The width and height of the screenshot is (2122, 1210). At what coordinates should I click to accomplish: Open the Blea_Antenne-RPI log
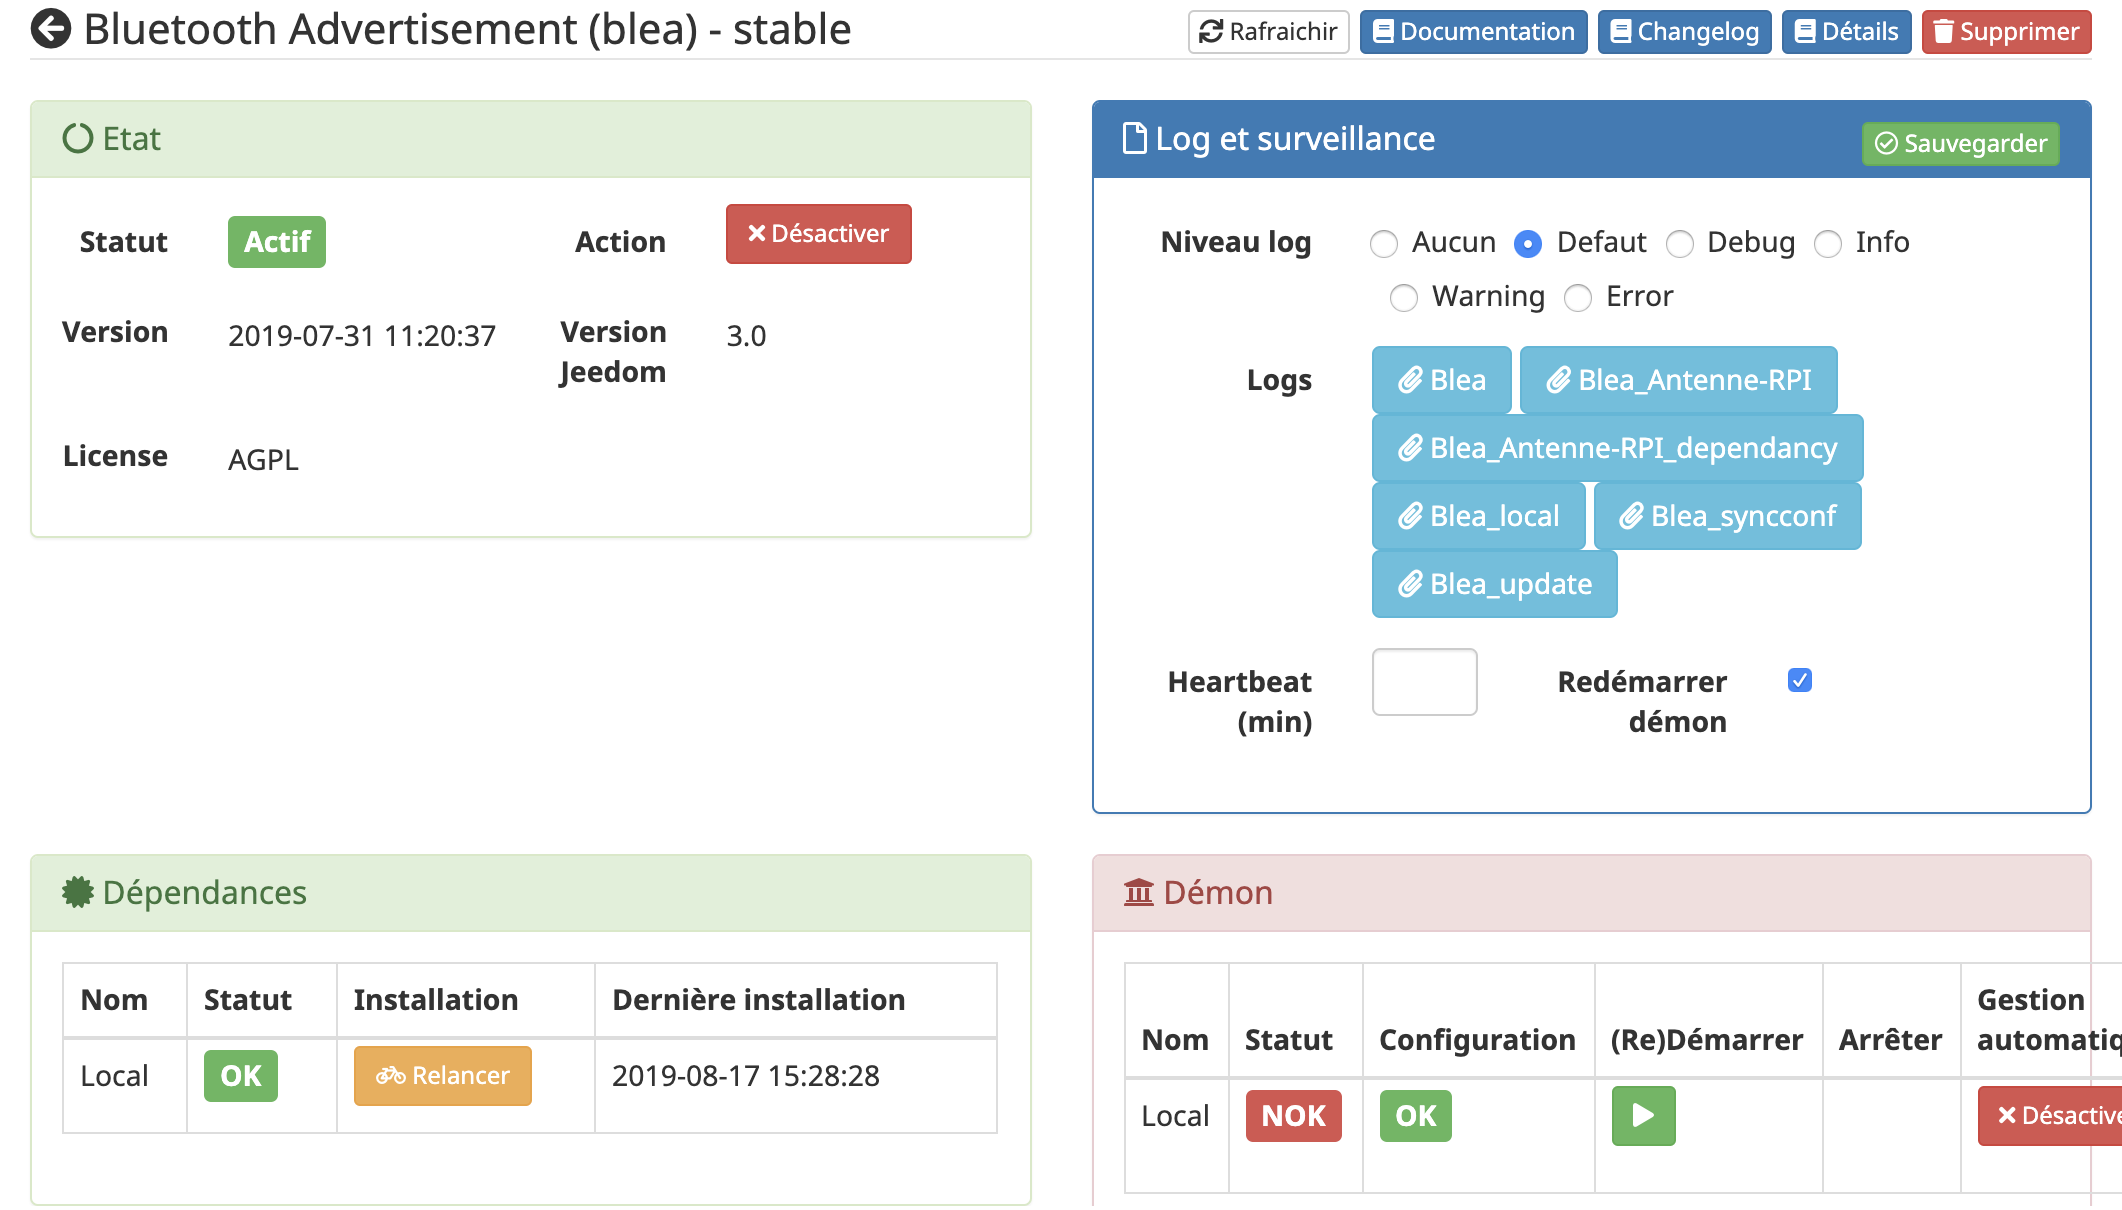[x=1678, y=380]
